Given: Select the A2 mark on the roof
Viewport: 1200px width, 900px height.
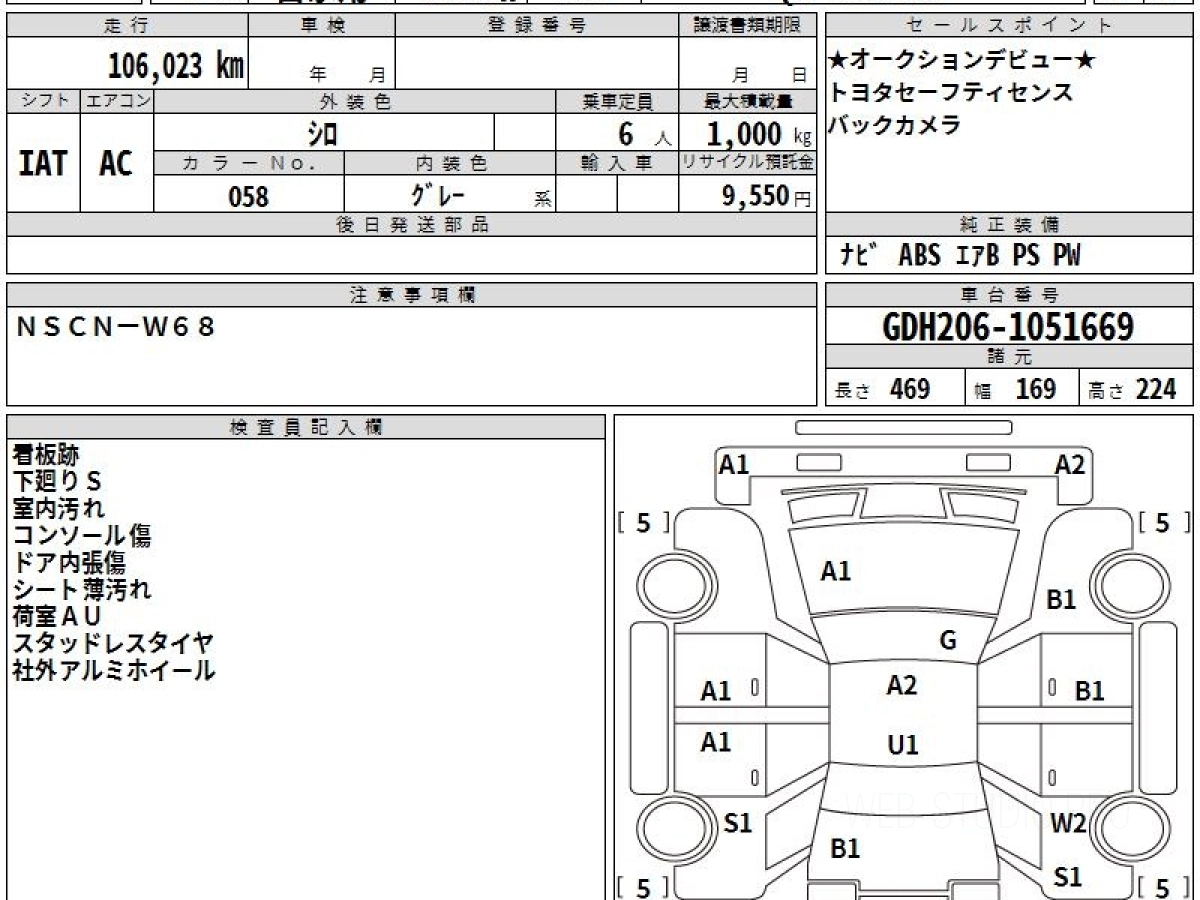Looking at the screenshot, I should (902, 685).
